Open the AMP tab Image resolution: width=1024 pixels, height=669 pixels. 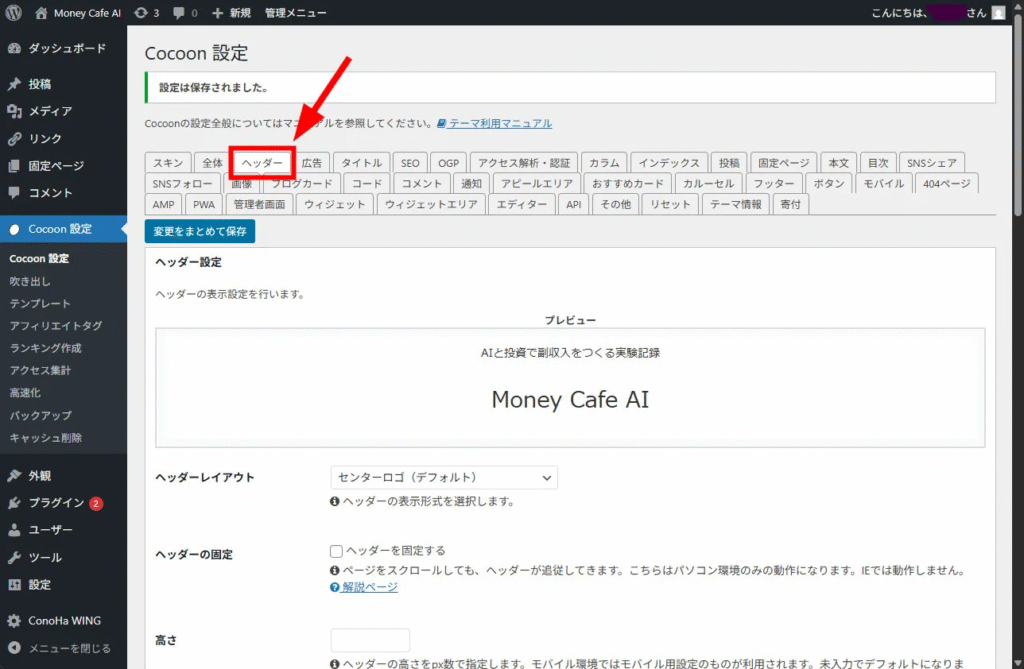click(163, 204)
